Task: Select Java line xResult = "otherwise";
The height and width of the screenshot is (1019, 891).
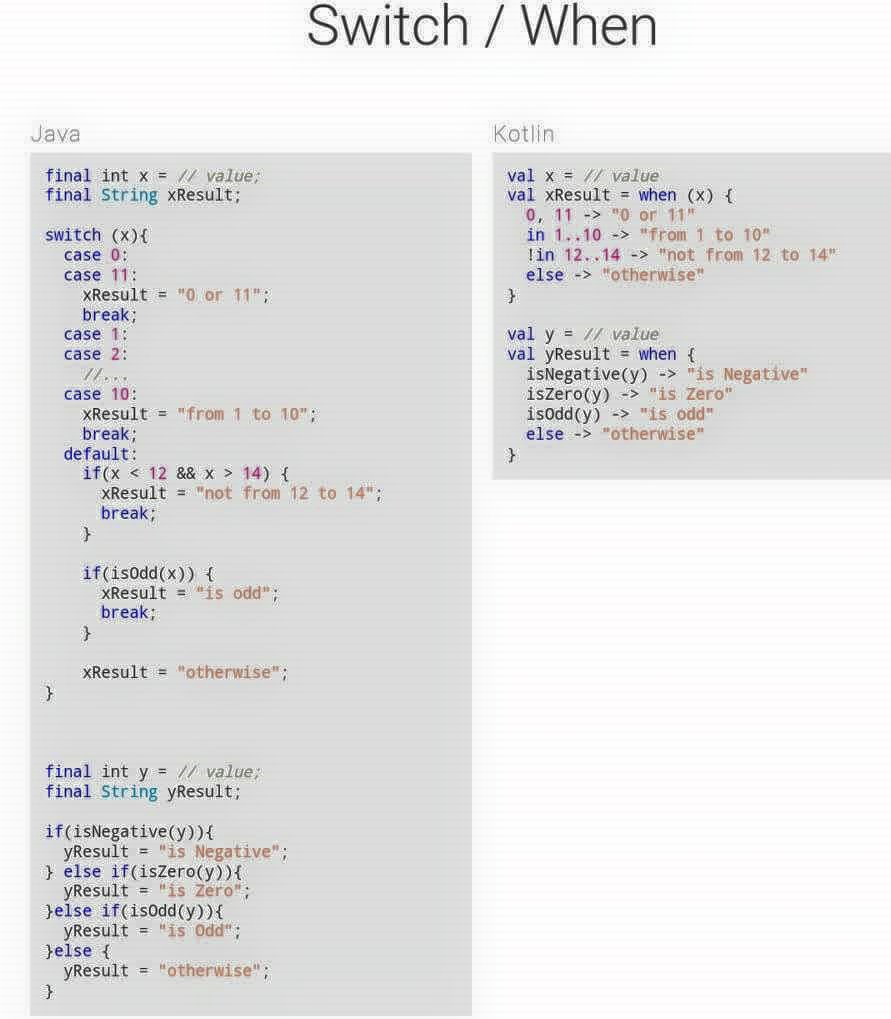Action: 185,673
